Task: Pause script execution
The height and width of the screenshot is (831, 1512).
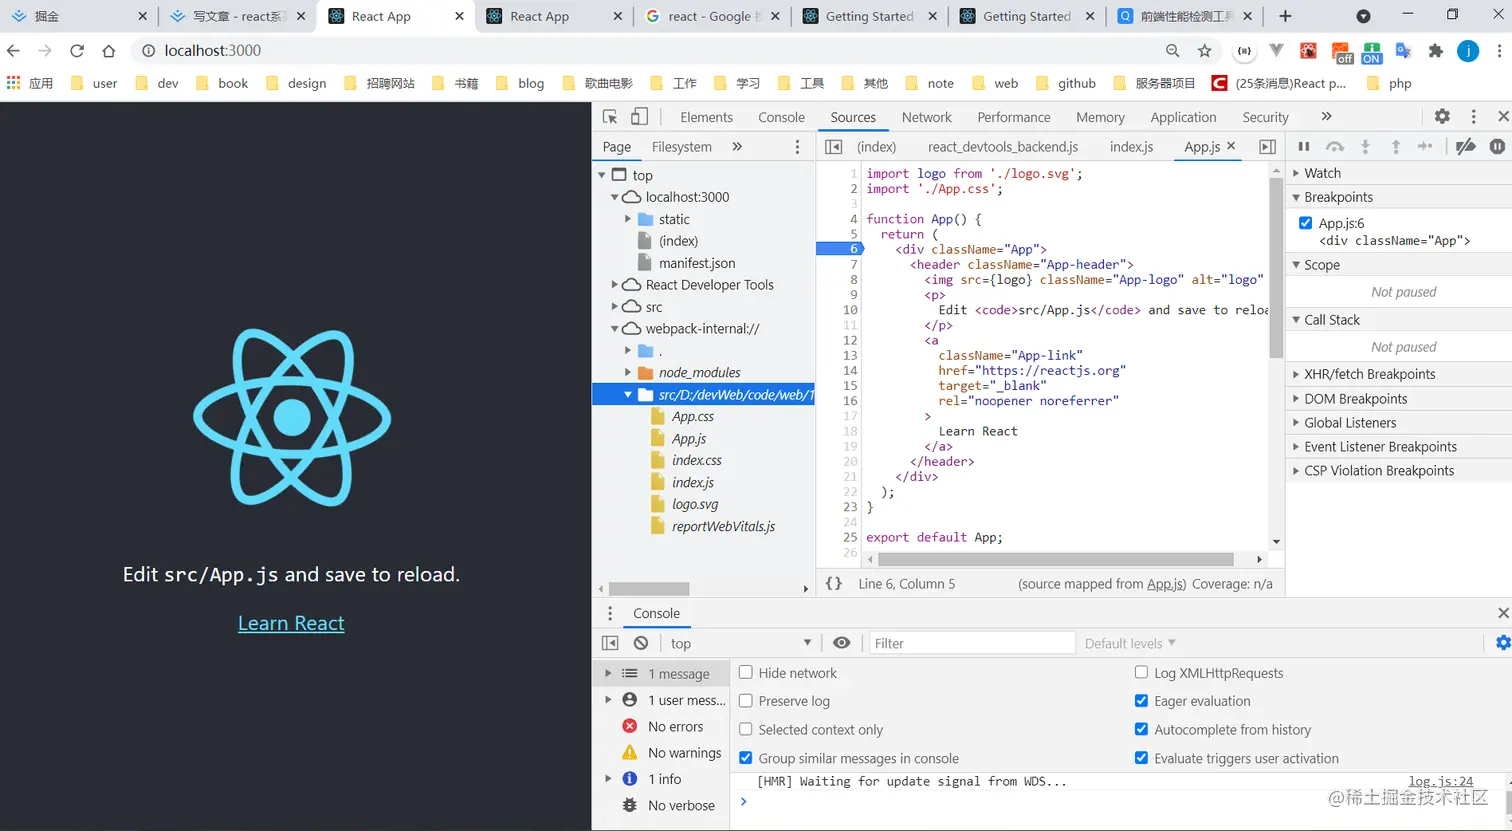Action: 1303,147
